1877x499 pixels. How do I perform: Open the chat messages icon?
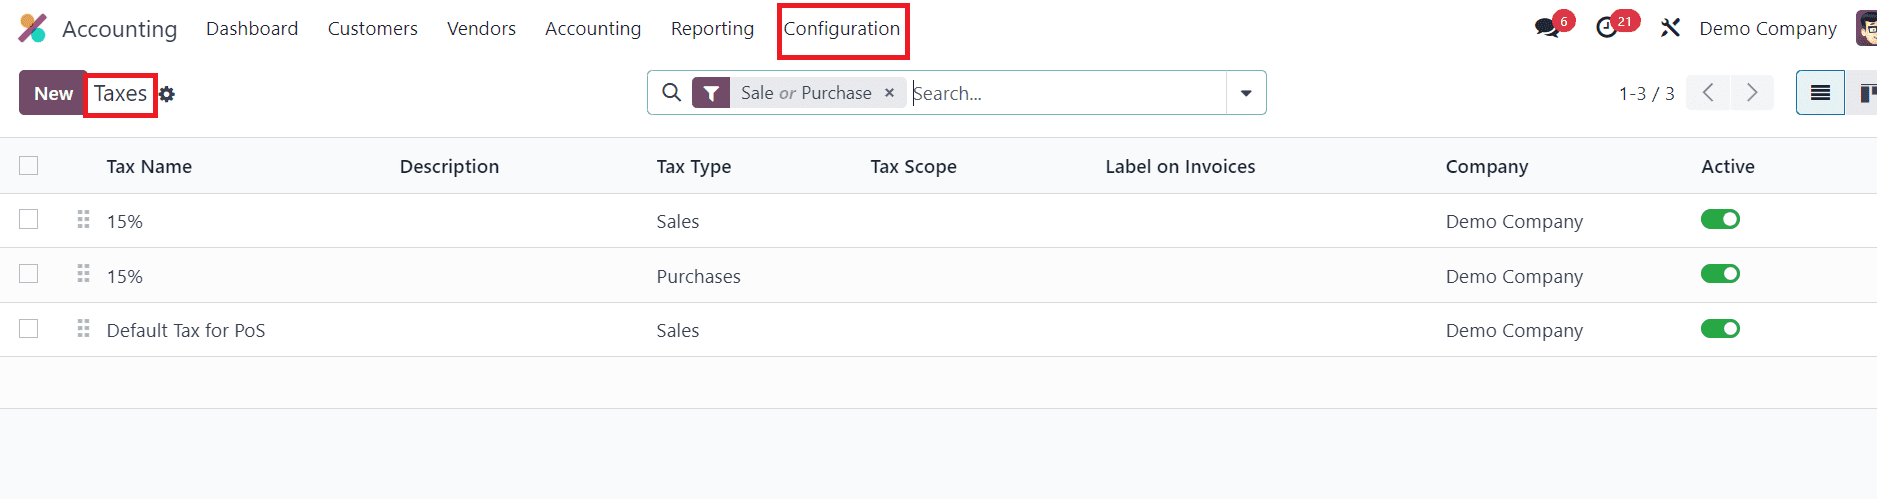point(1547,28)
